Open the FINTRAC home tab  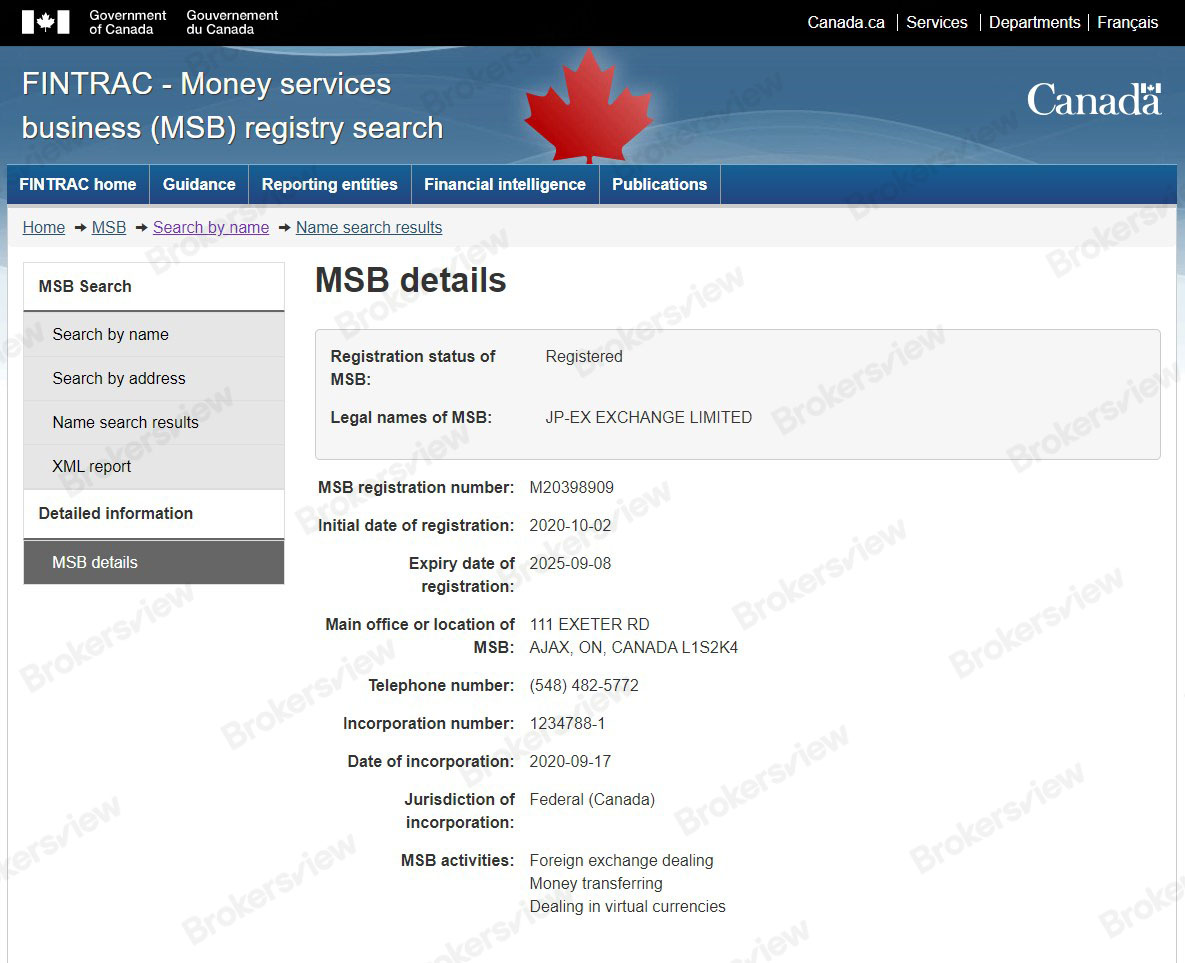pyautogui.click(x=76, y=184)
